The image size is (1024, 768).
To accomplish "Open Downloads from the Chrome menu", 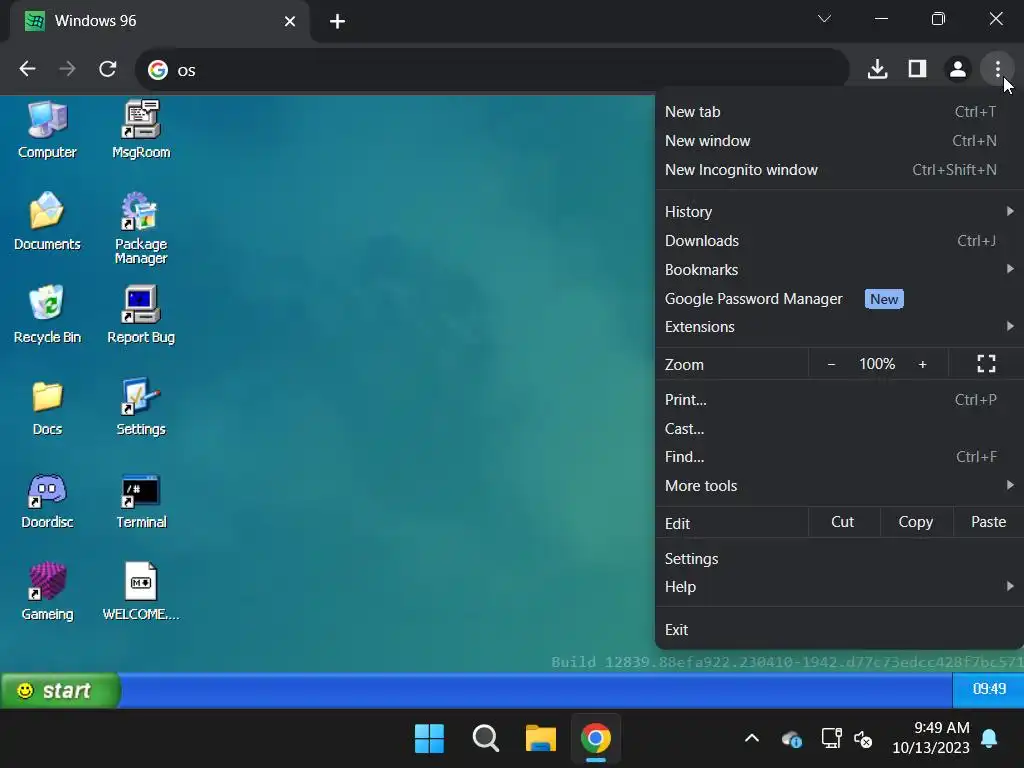I will 839,240.
